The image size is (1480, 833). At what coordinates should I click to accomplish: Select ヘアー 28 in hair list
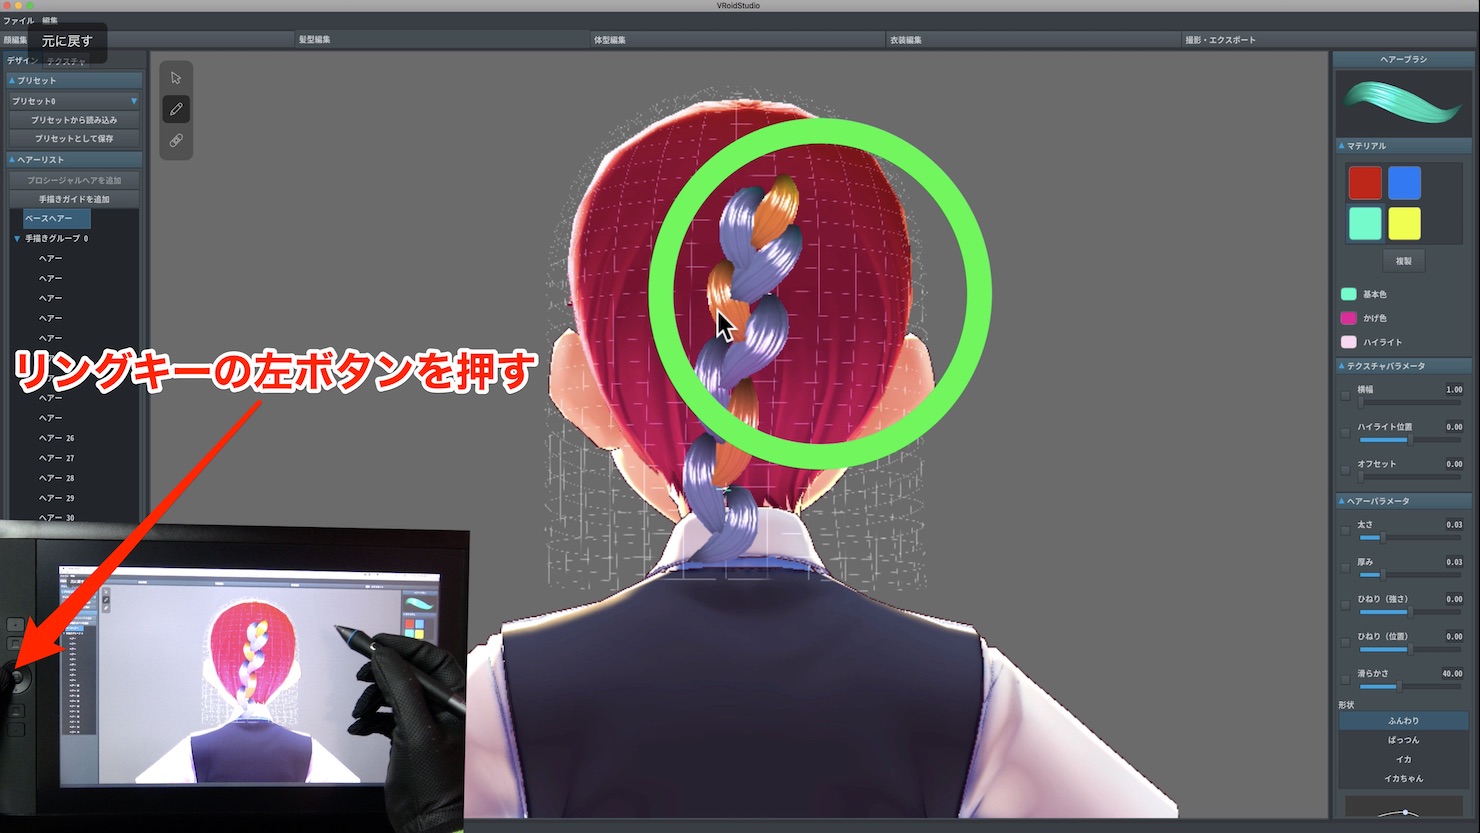tap(57, 478)
